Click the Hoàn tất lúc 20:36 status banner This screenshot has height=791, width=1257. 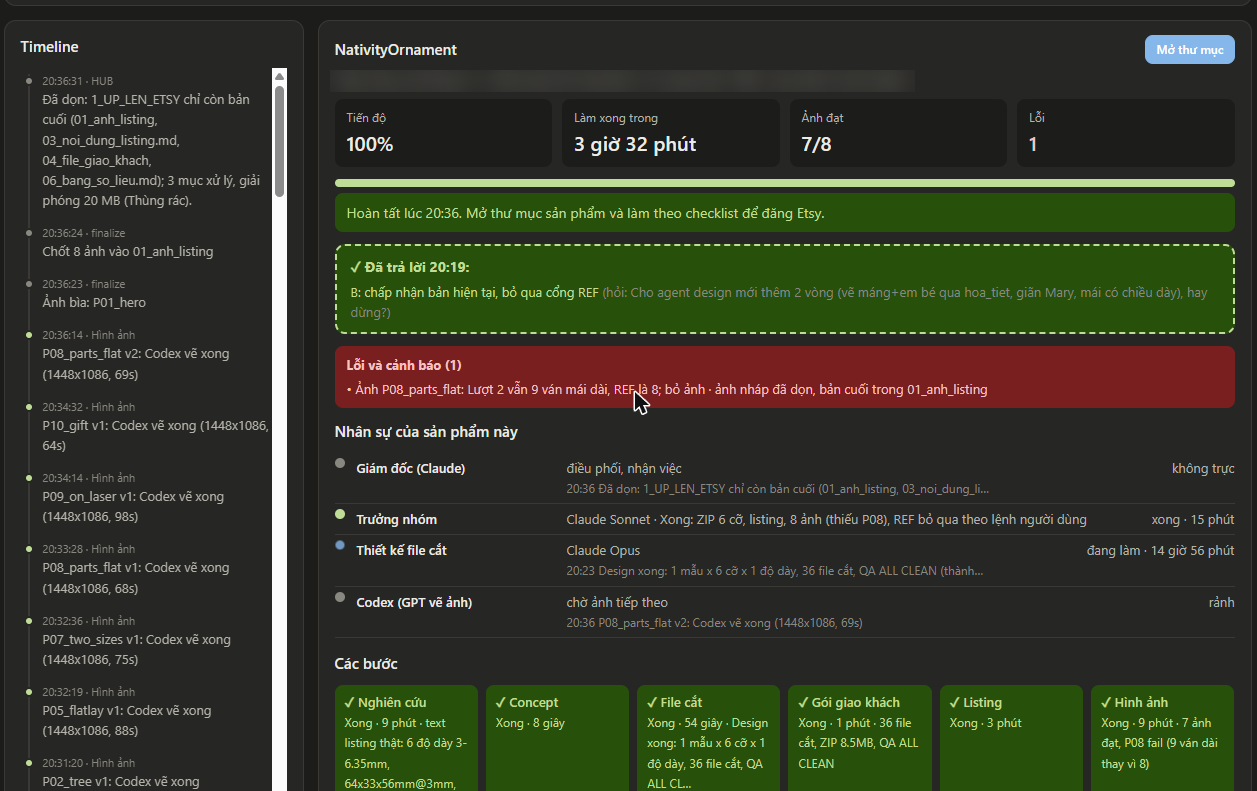click(x=785, y=213)
